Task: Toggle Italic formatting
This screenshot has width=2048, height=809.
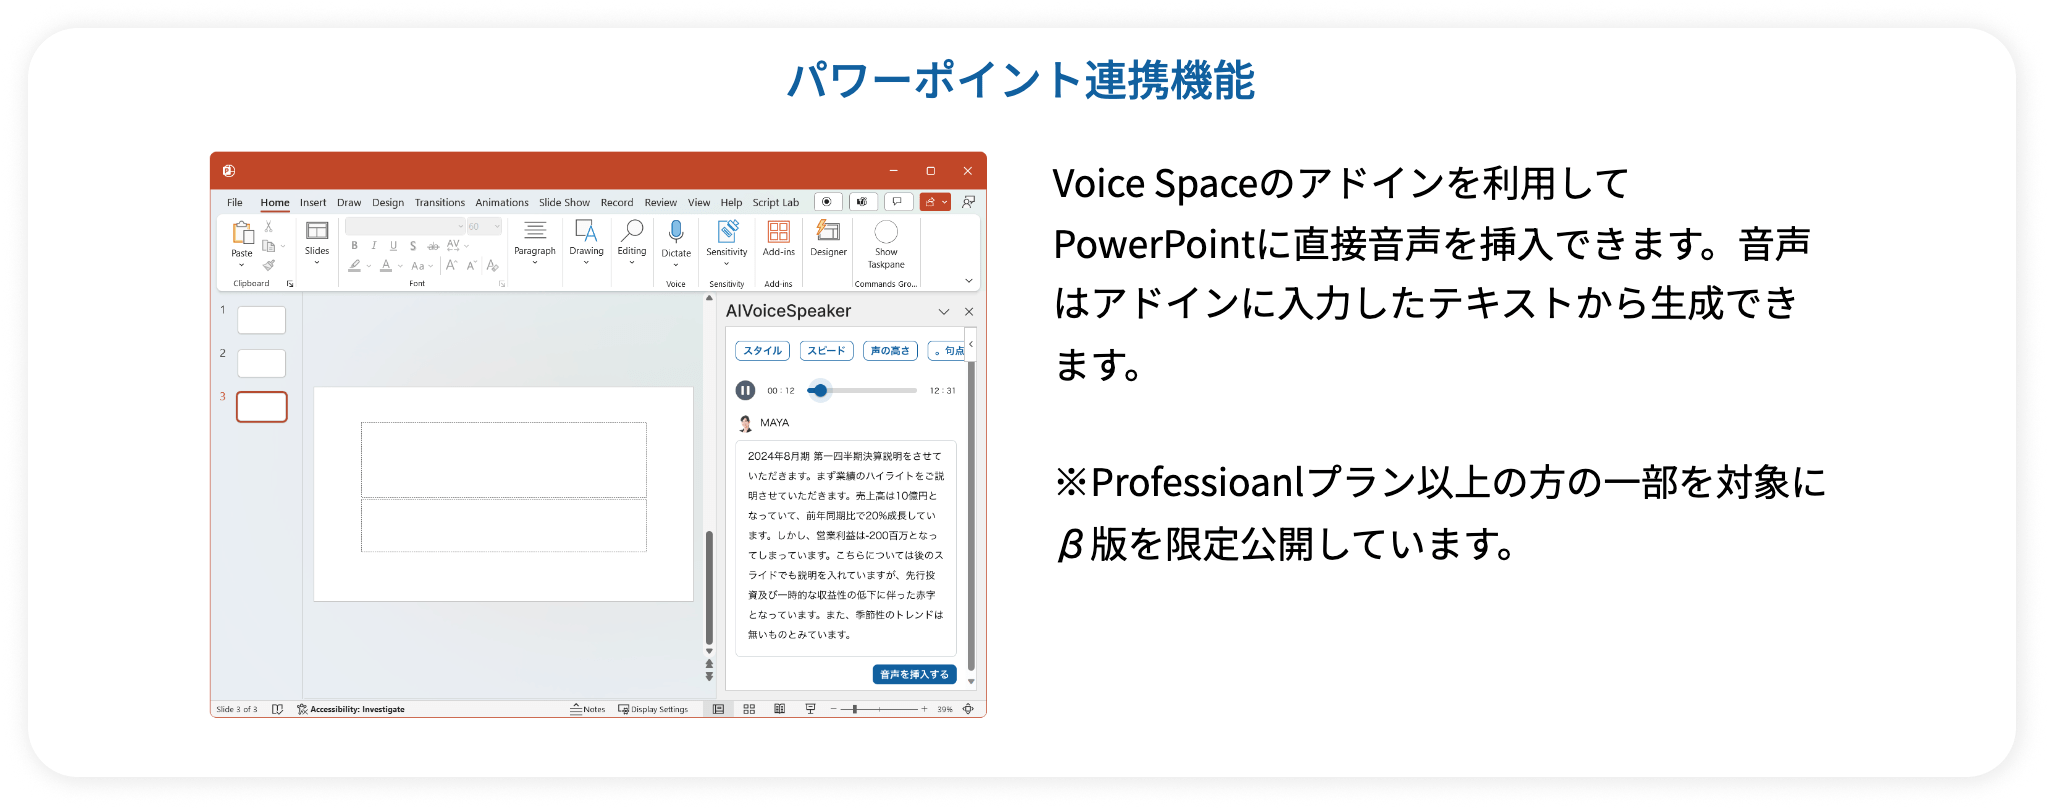Action: pos(373,246)
